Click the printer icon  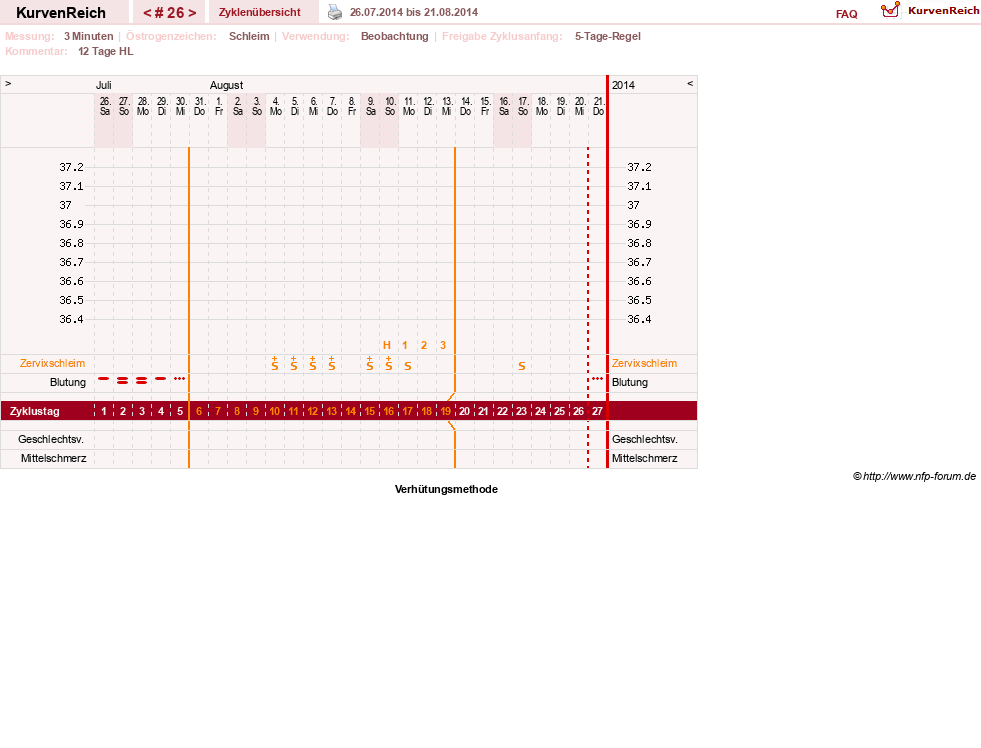click(x=335, y=12)
